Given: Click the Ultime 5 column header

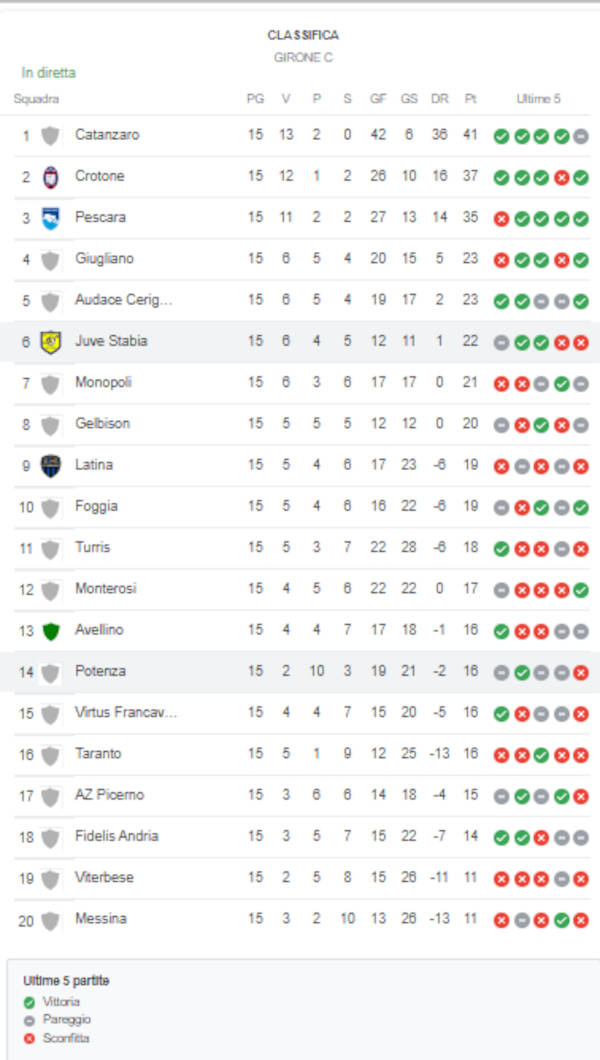Looking at the screenshot, I should pos(538,99).
